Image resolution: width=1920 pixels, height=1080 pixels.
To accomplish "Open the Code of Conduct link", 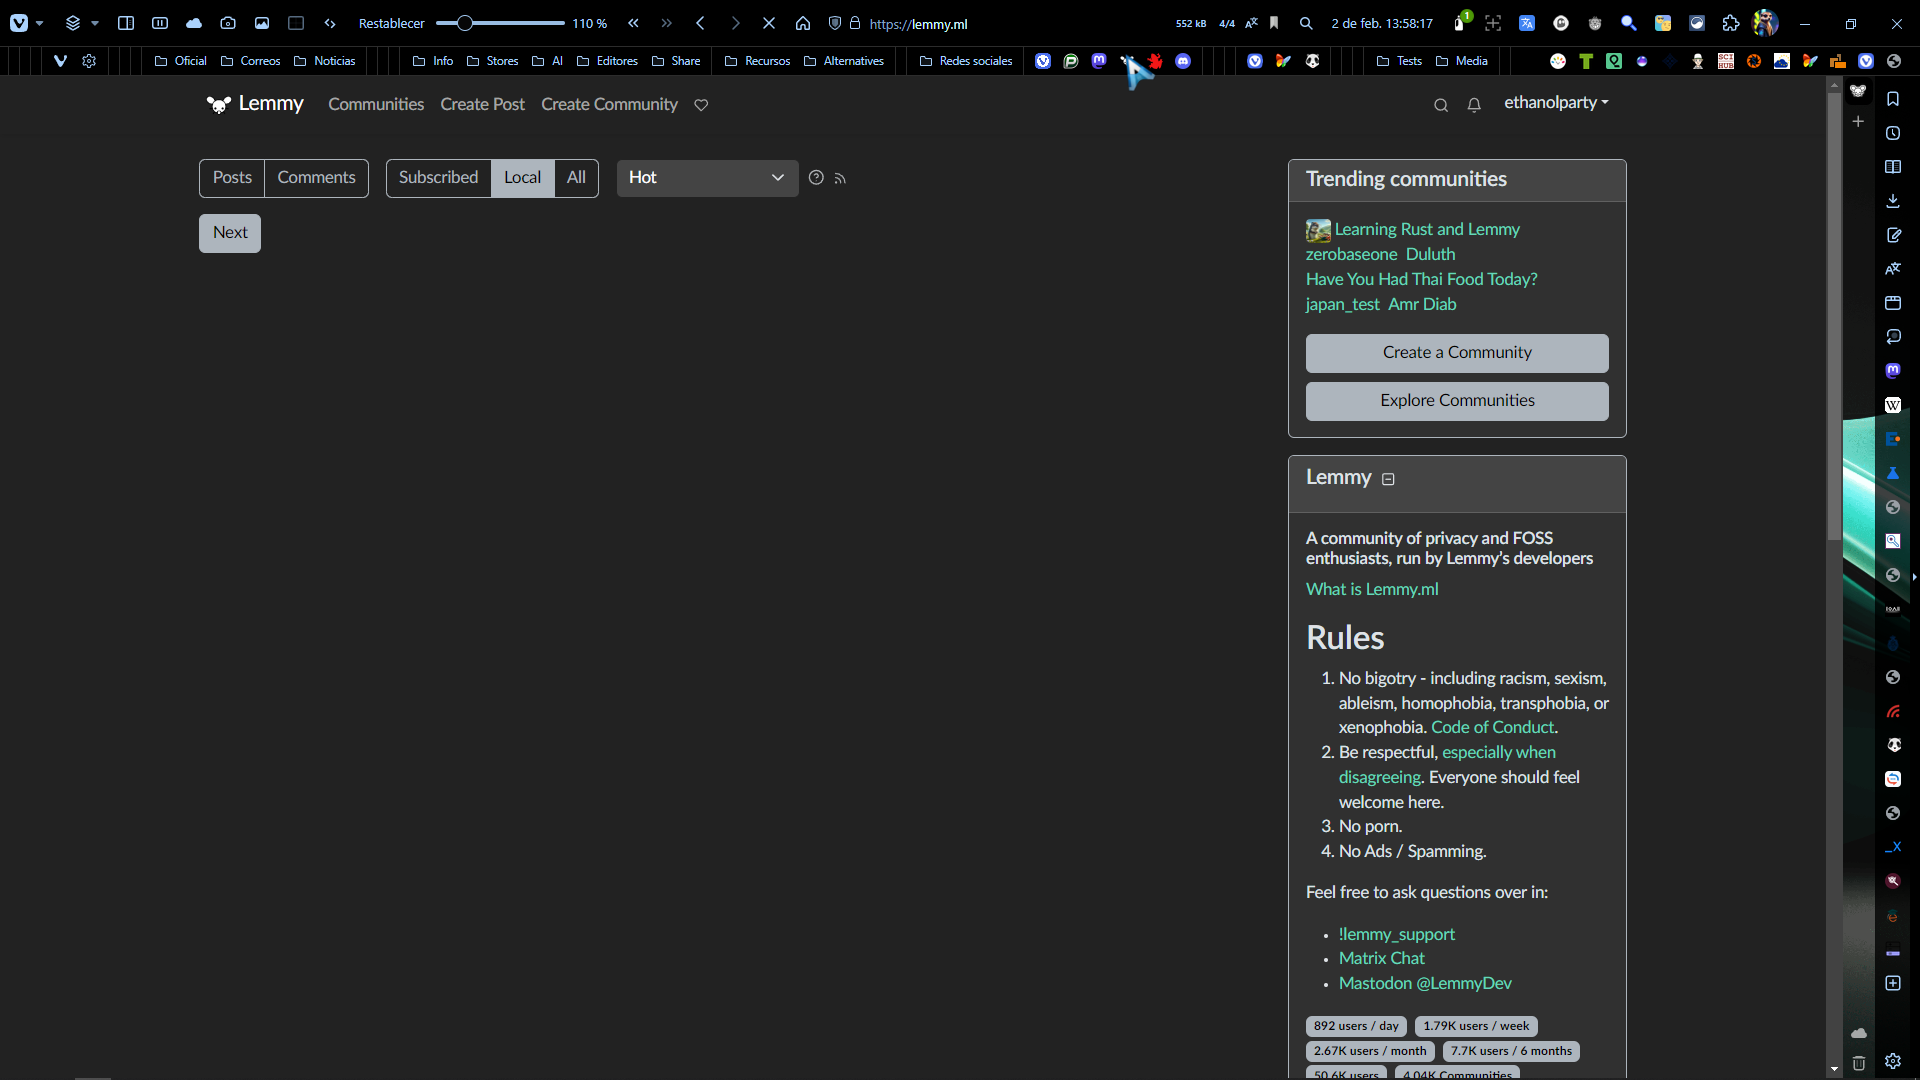I will click(x=1492, y=728).
